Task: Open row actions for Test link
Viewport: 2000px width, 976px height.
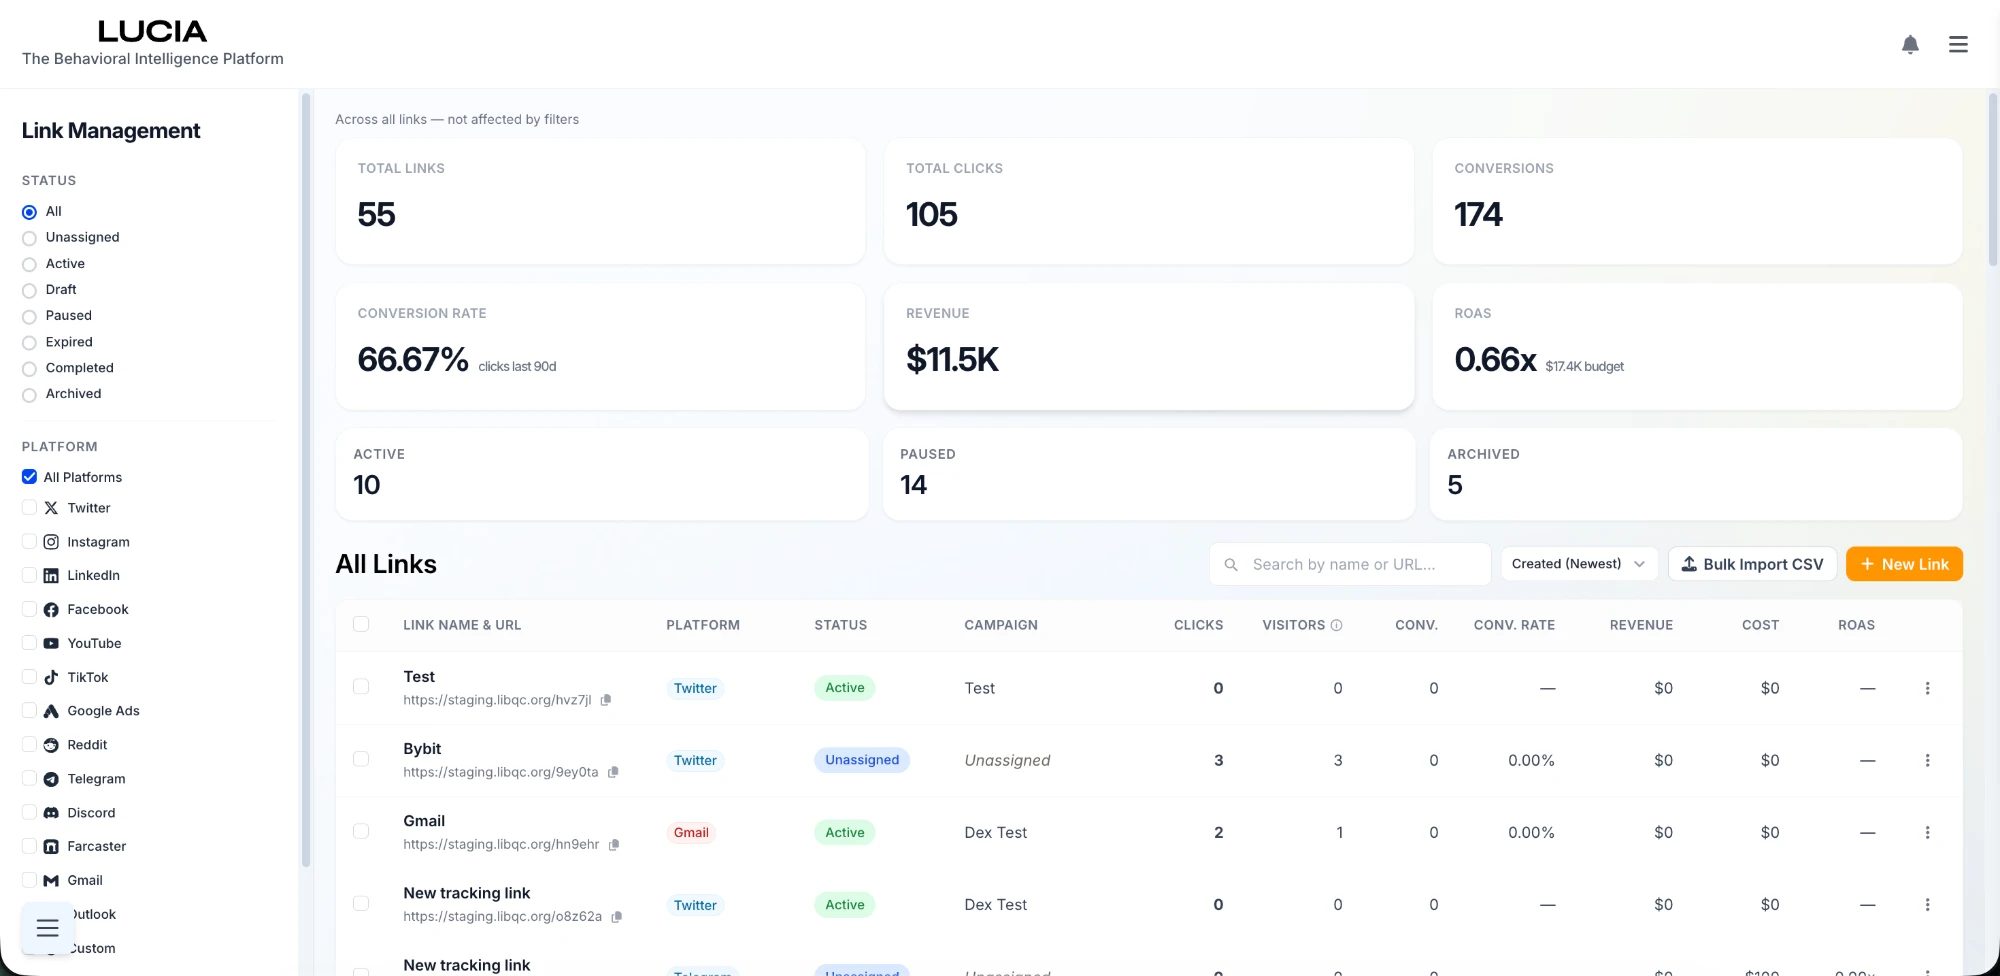Action: point(1927,688)
